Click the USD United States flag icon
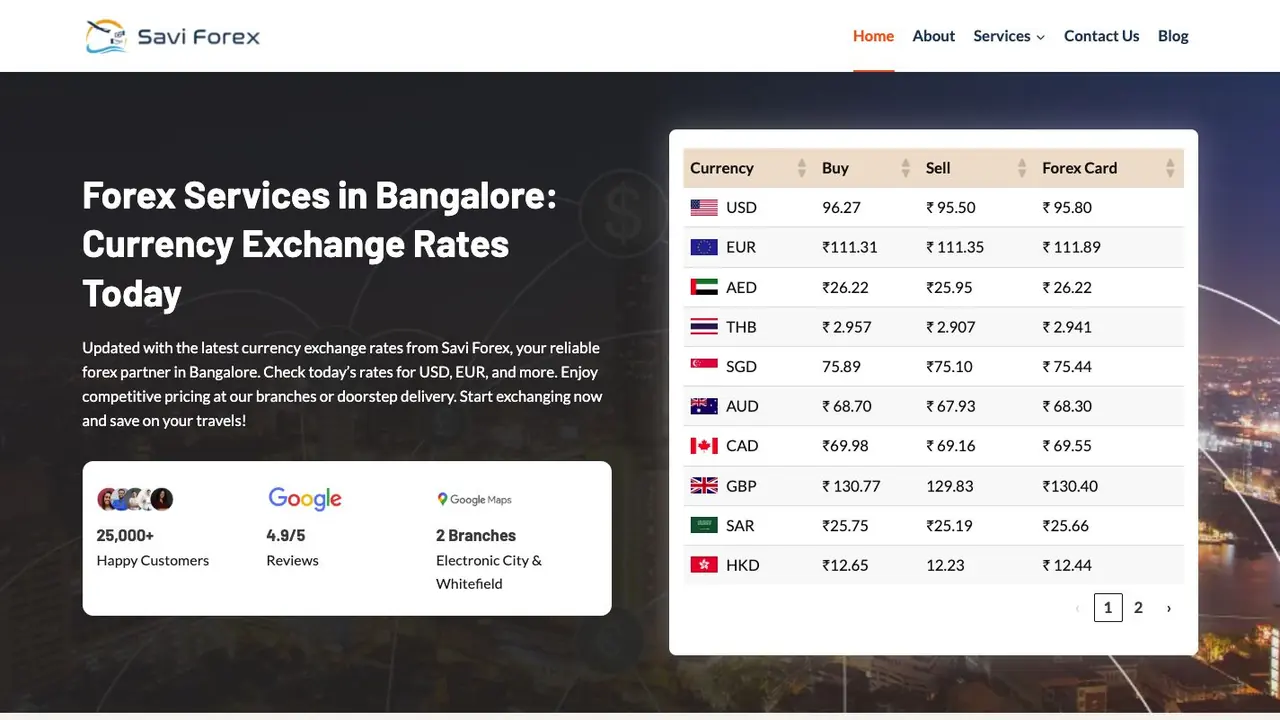Viewport: 1280px width, 720px height. [x=704, y=208]
